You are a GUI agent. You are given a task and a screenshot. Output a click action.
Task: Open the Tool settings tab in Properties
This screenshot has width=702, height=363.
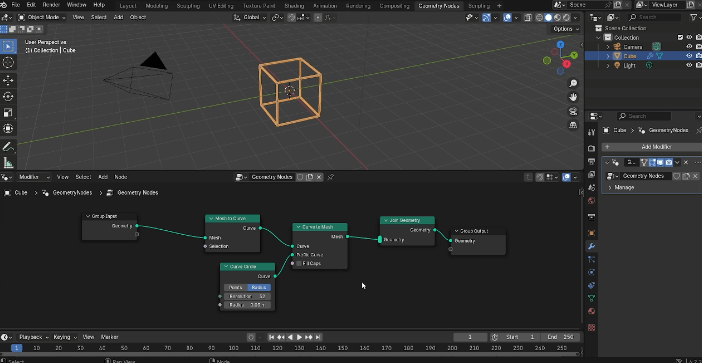pyautogui.click(x=591, y=132)
